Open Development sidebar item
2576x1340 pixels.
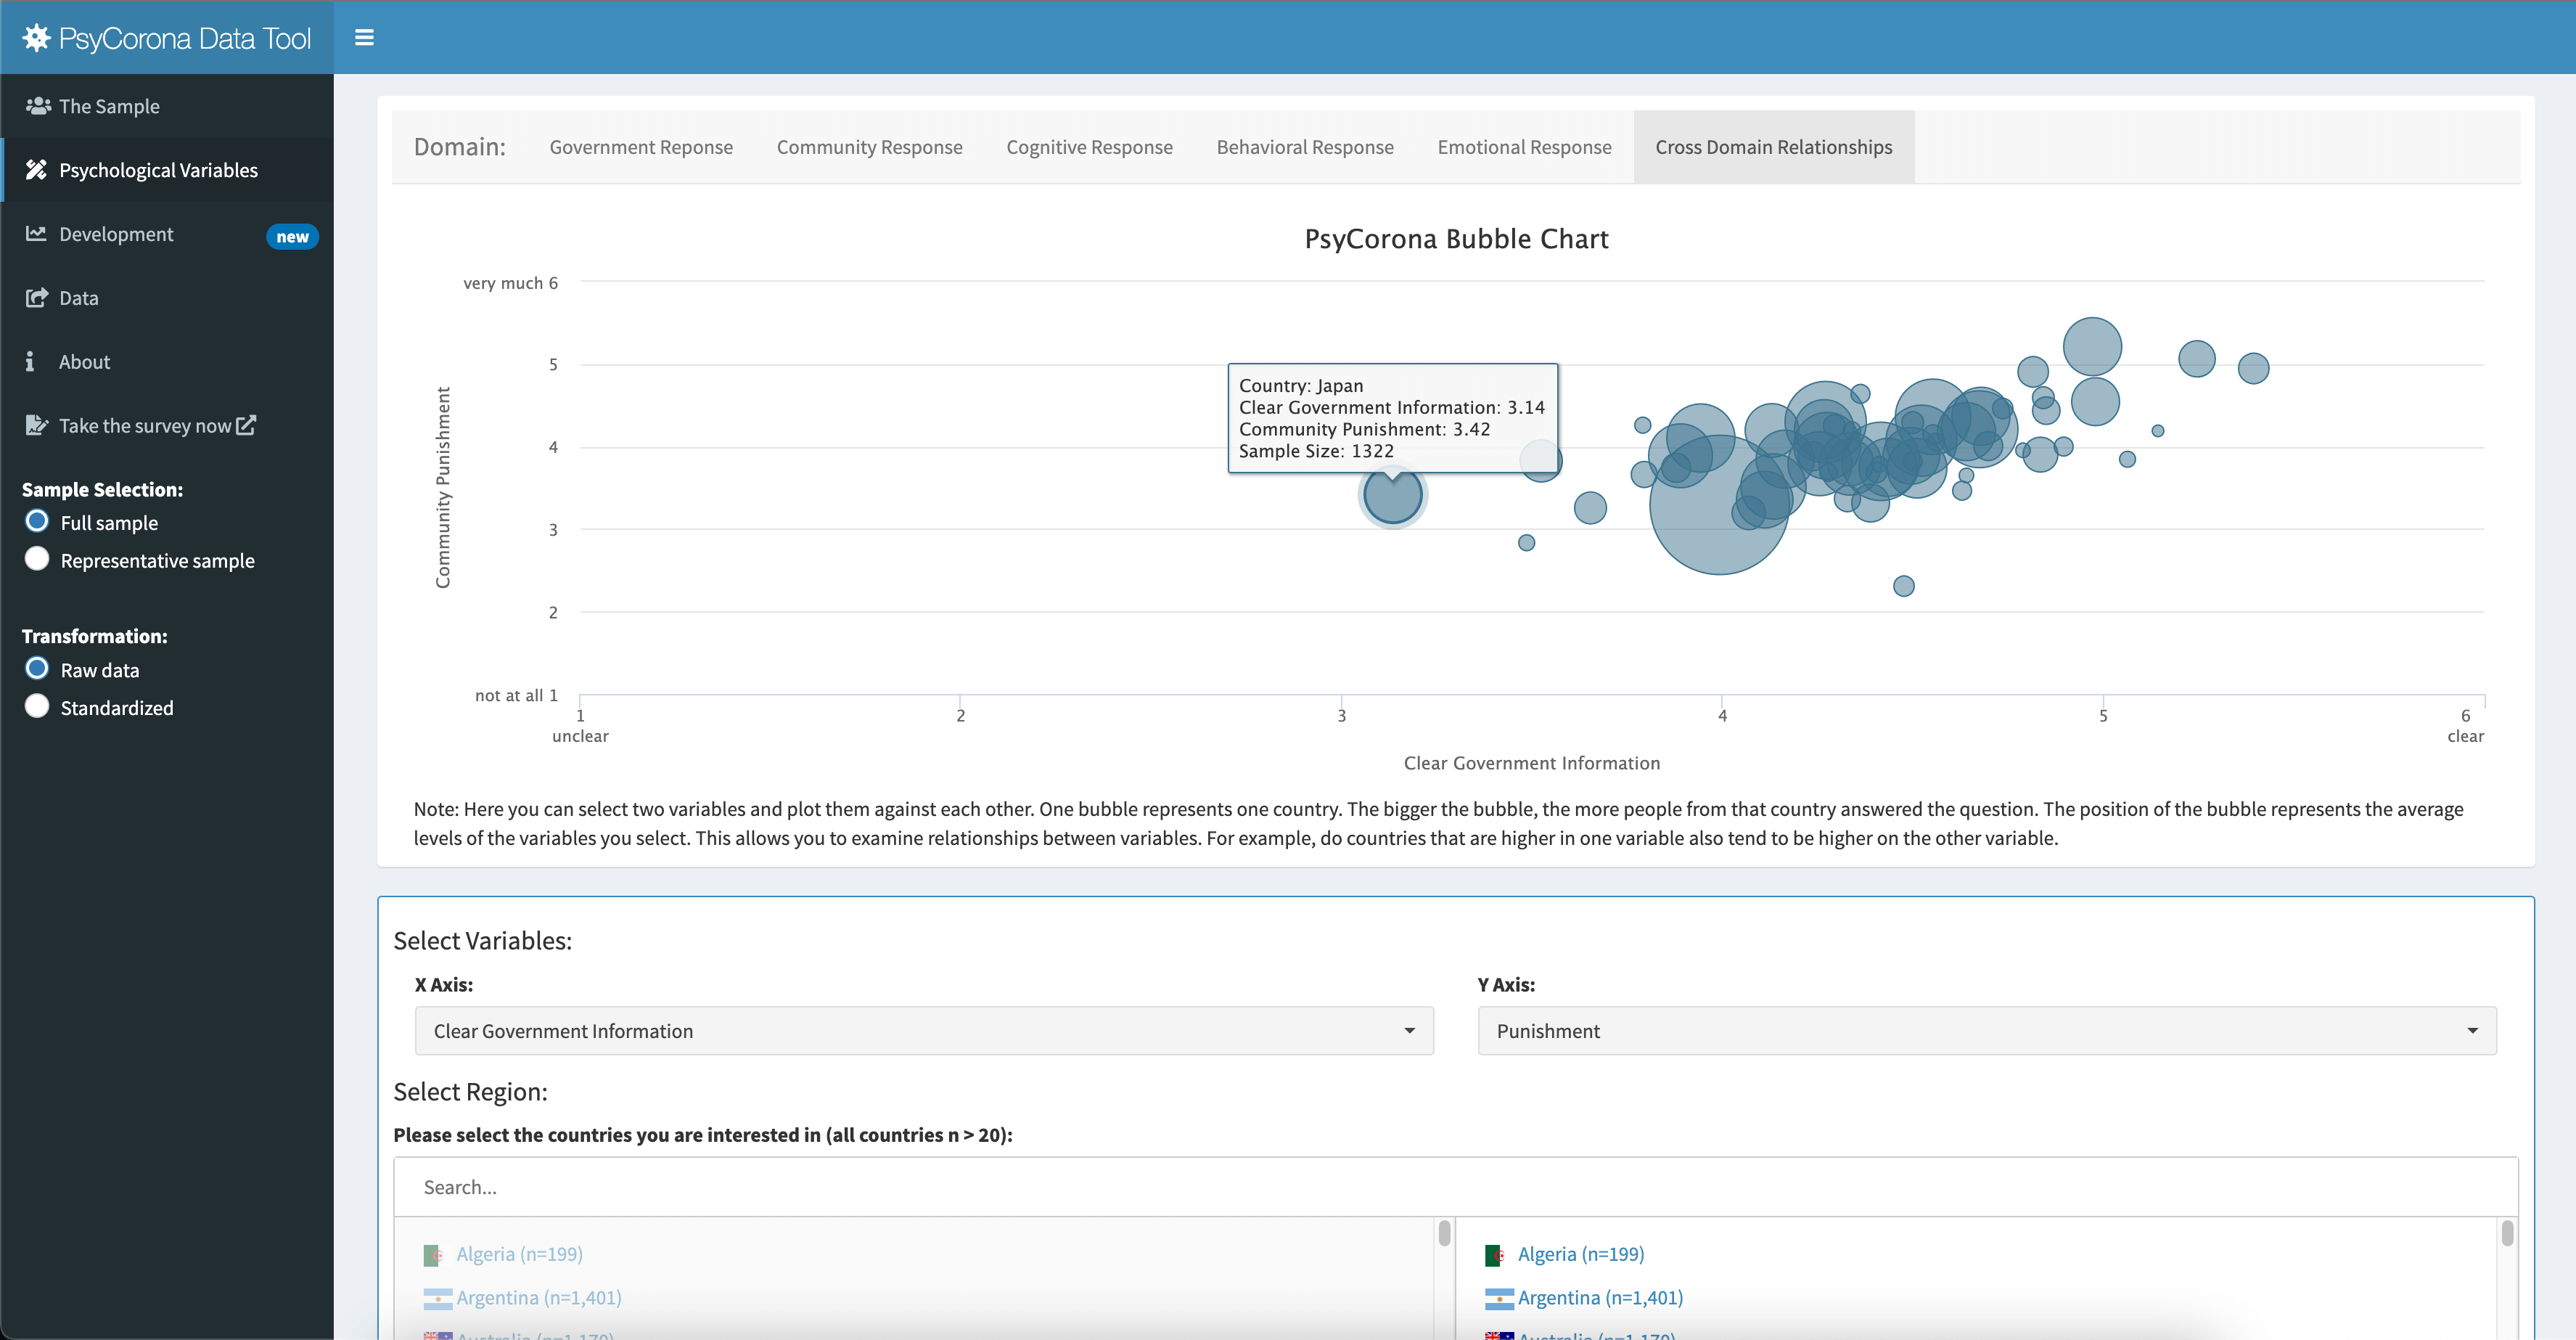tap(167, 233)
